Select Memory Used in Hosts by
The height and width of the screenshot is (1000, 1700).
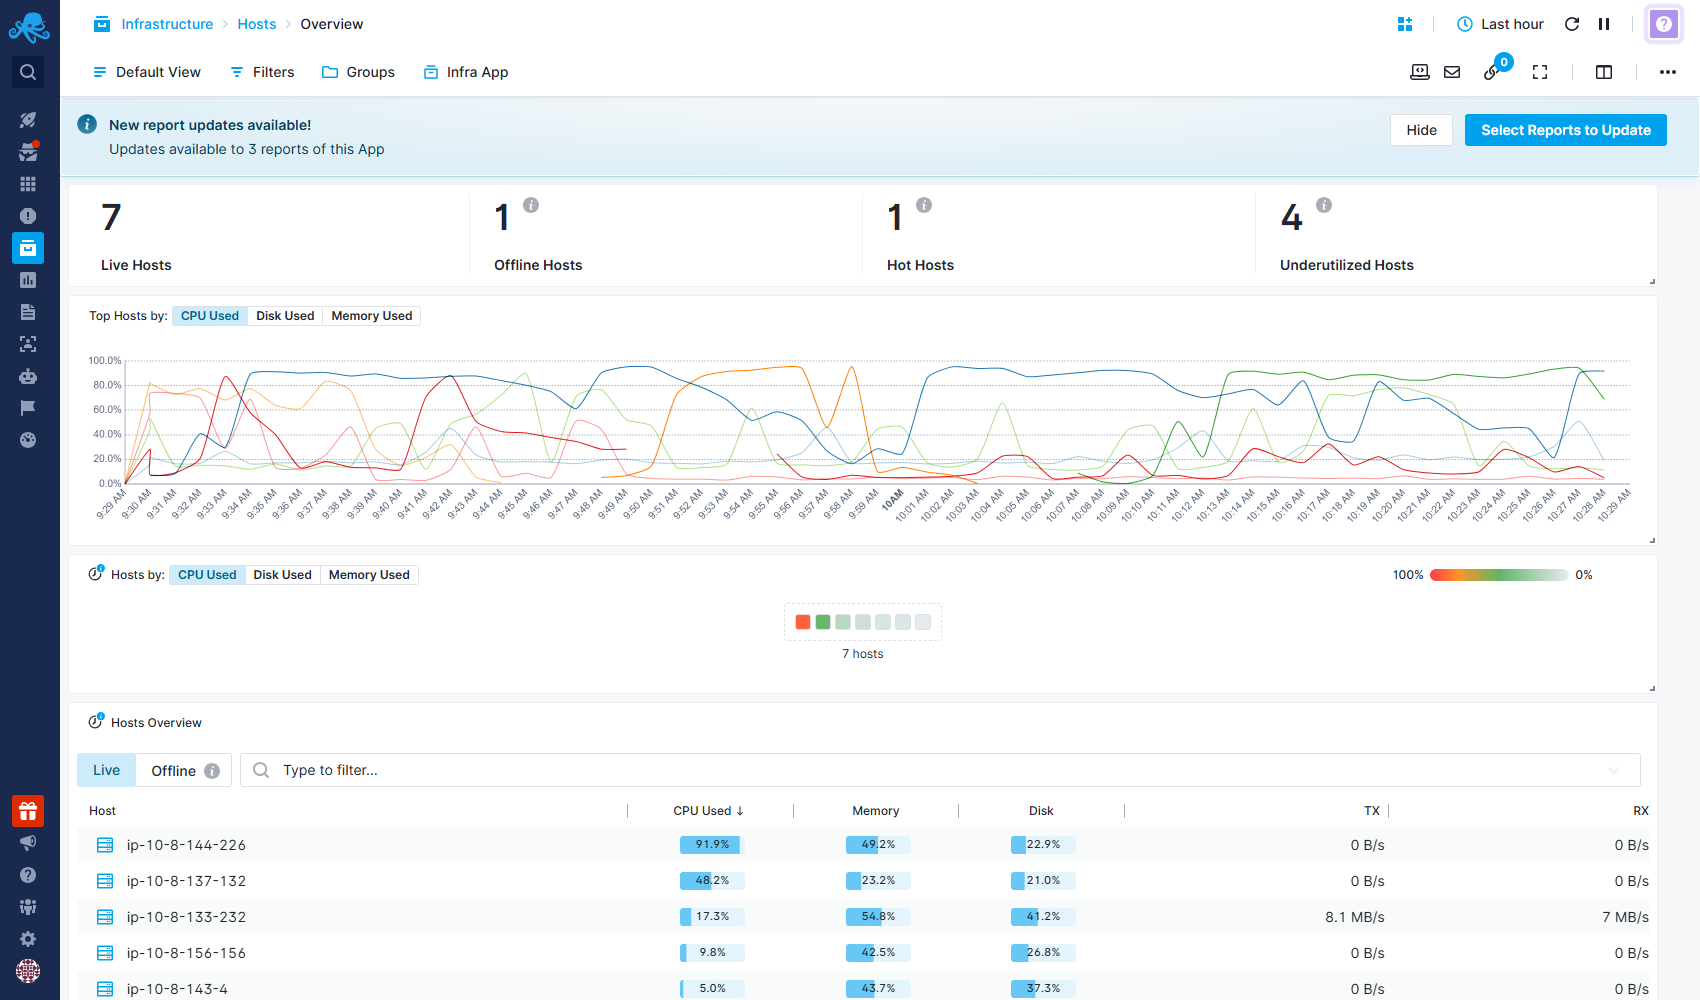tap(369, 575)
